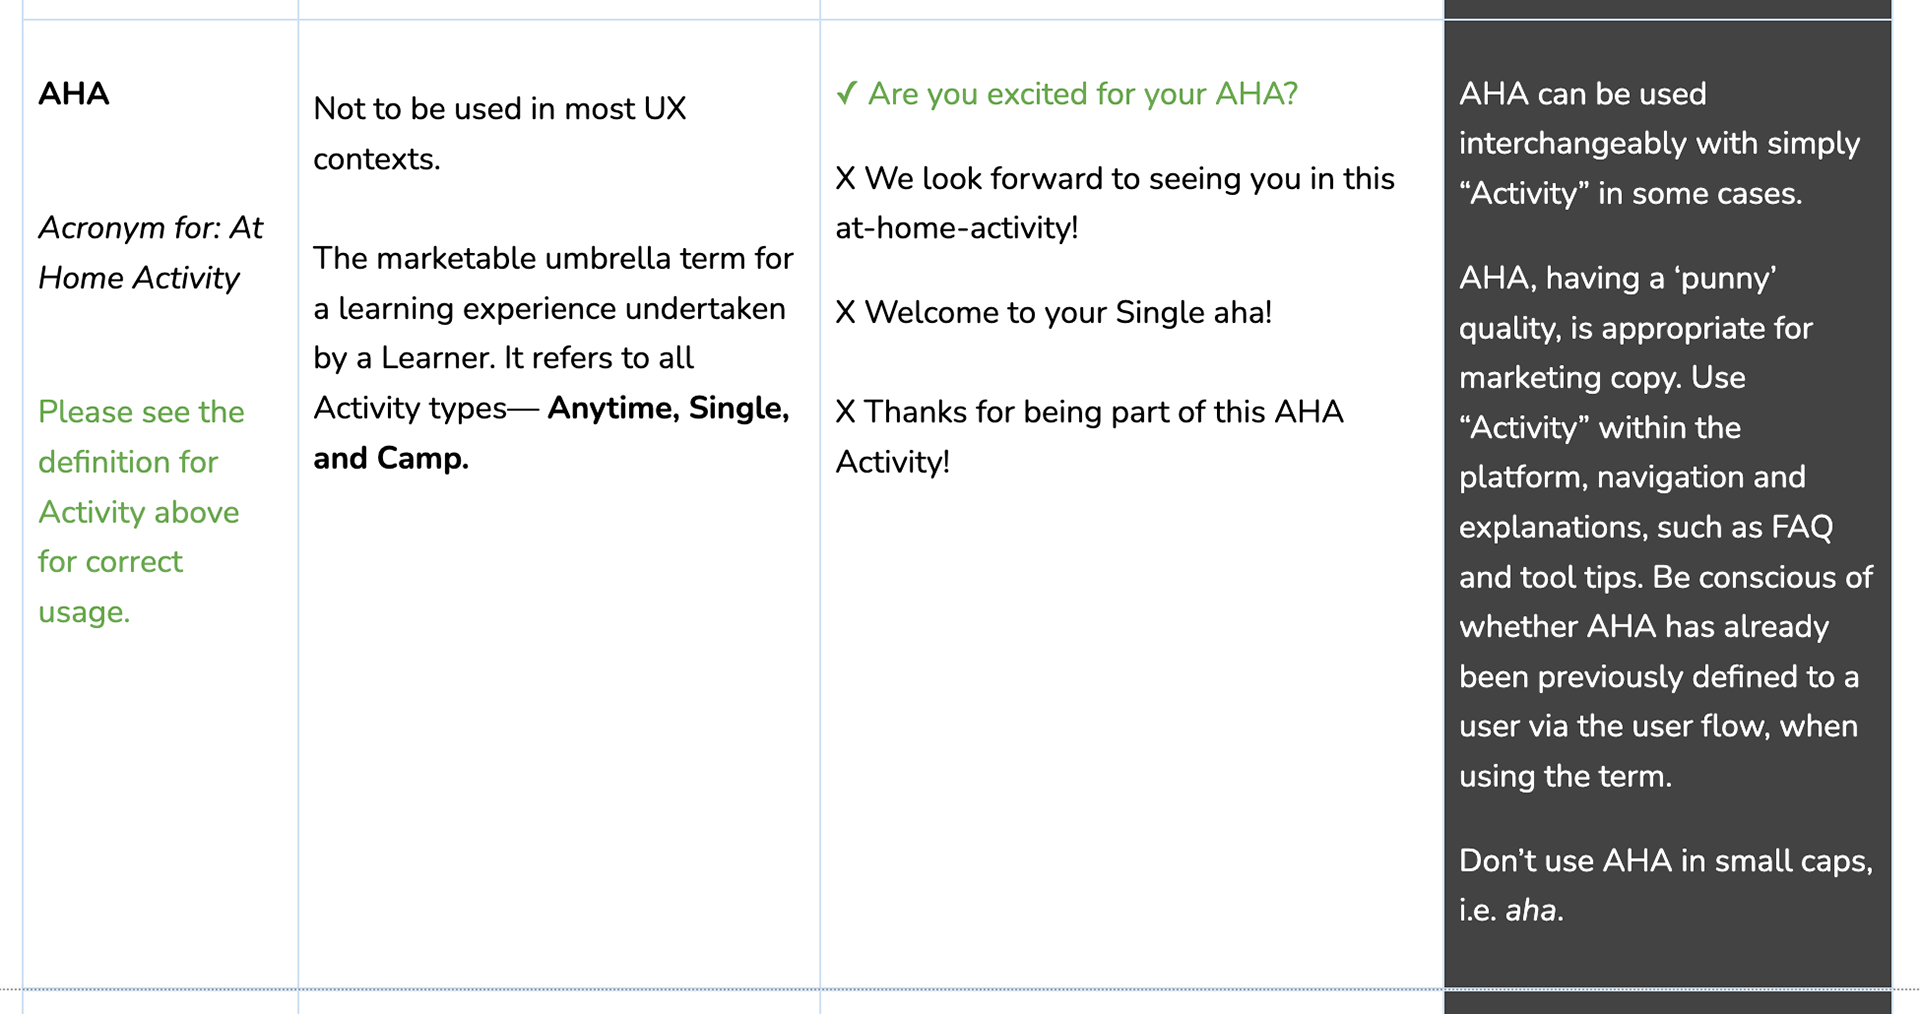Click 'Welcome to your Single aha!' example
Image resolution: width=1920 pixels, height=1014 pixels.
(x=1068, y=313)
